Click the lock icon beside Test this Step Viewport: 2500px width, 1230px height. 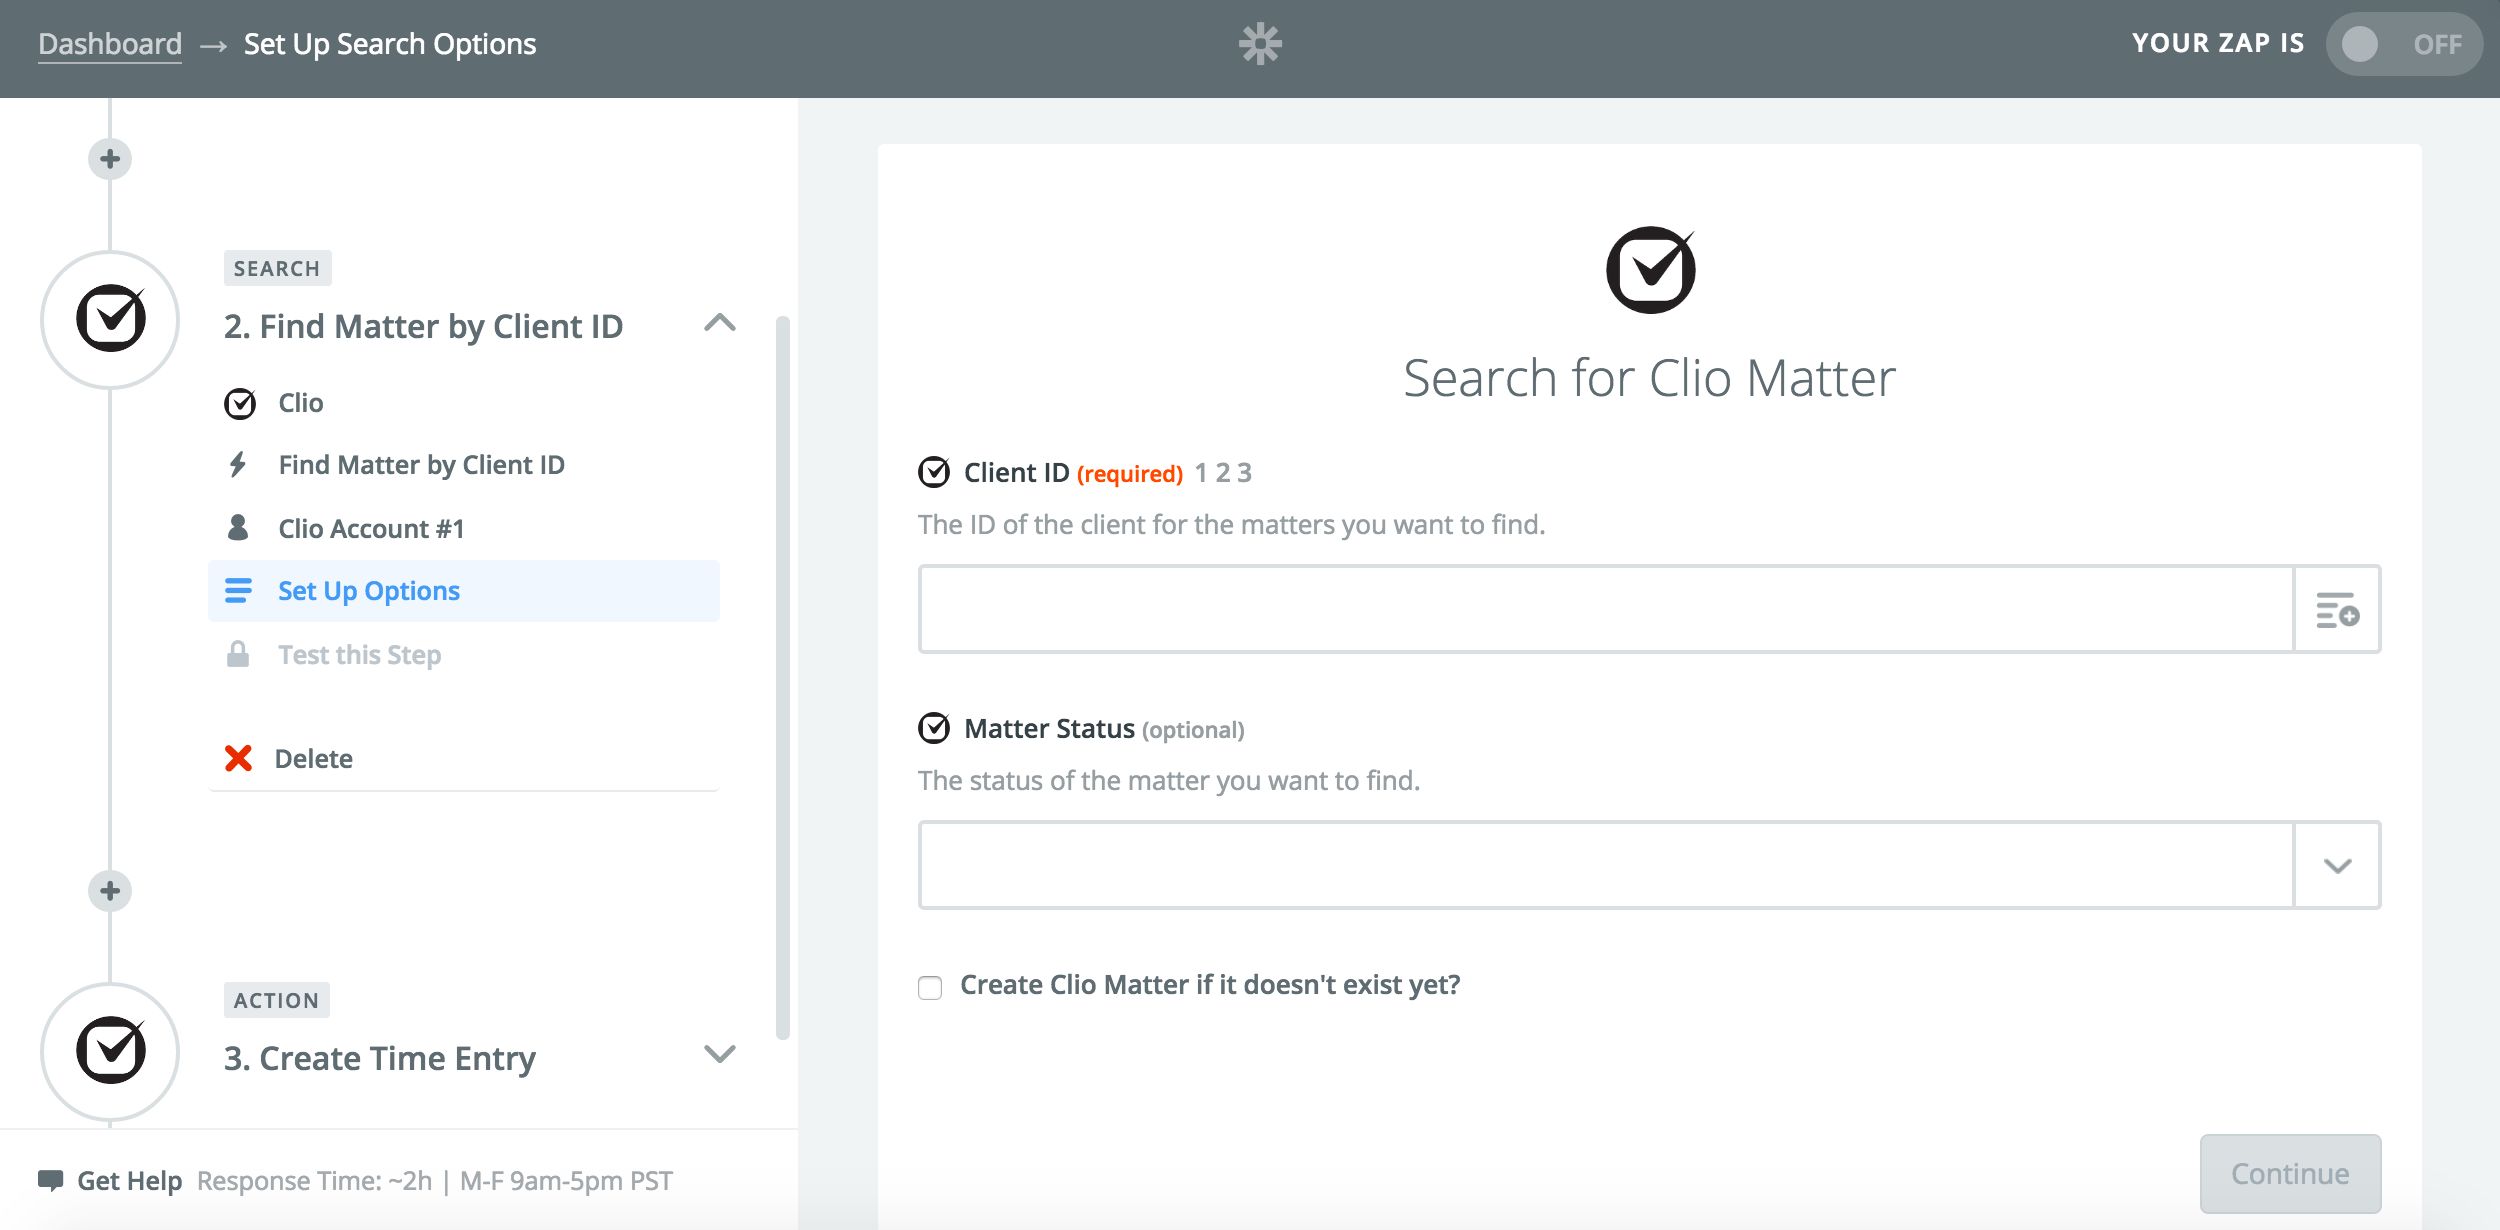point(238,654)
